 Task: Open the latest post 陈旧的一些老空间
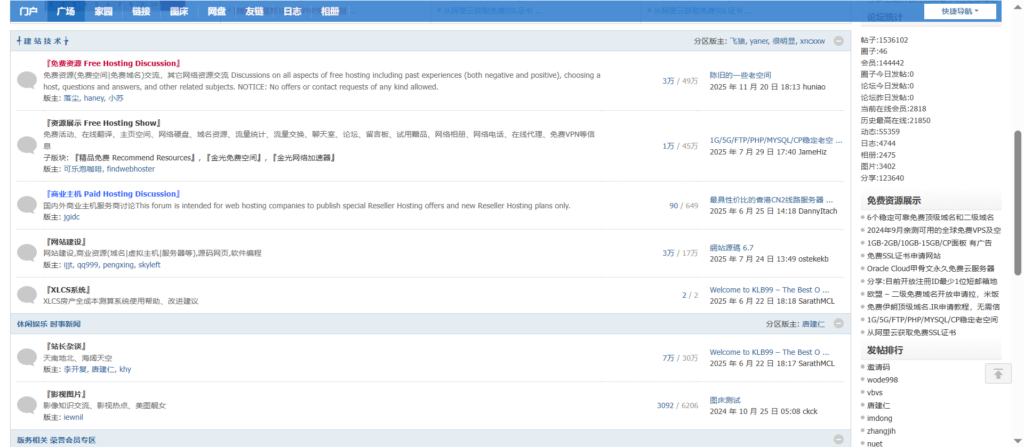740,75
